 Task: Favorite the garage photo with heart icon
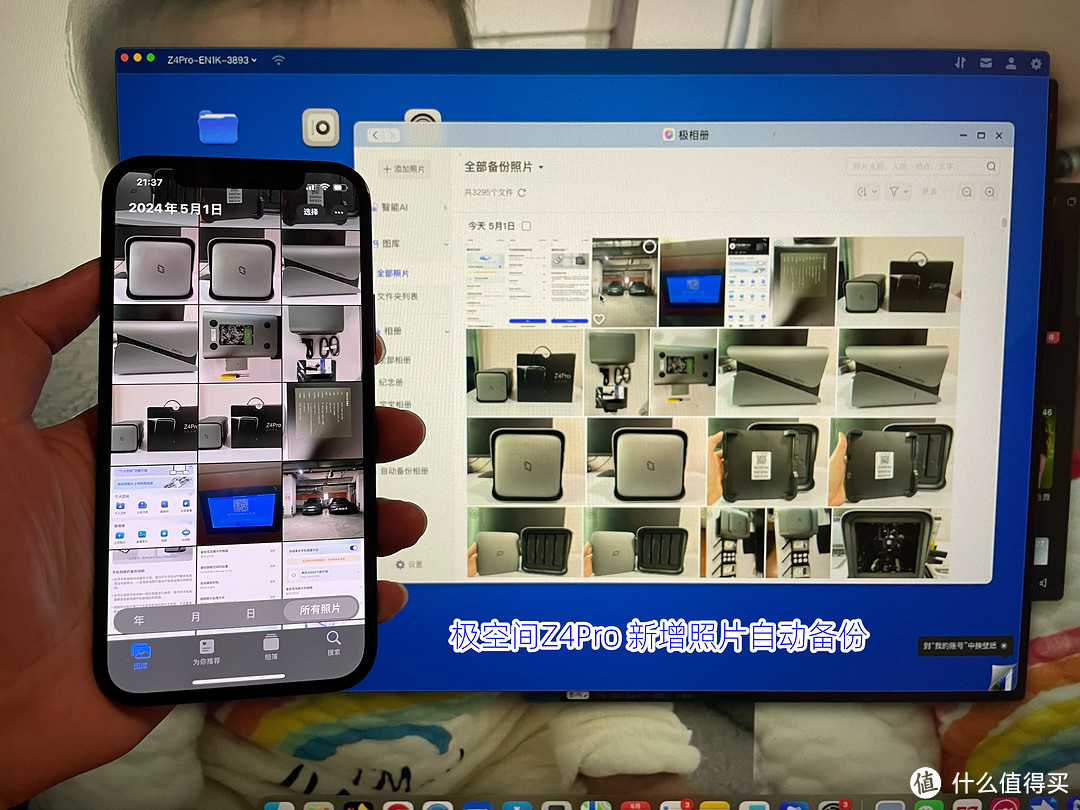[x=599, y=319]
